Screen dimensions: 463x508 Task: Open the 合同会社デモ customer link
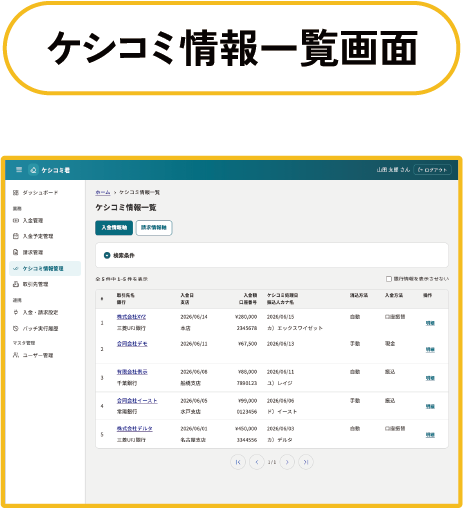click(x=132, y=344)
